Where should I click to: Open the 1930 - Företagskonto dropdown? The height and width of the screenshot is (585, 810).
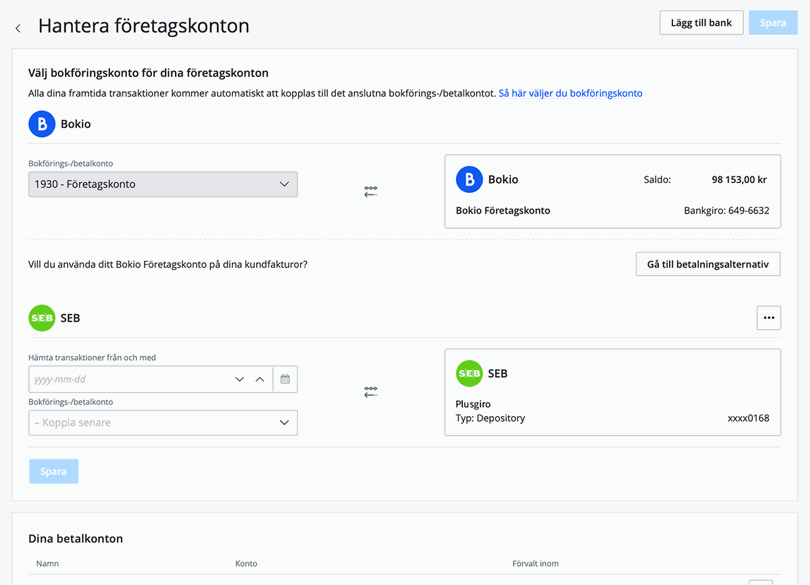tap(163, 184)
